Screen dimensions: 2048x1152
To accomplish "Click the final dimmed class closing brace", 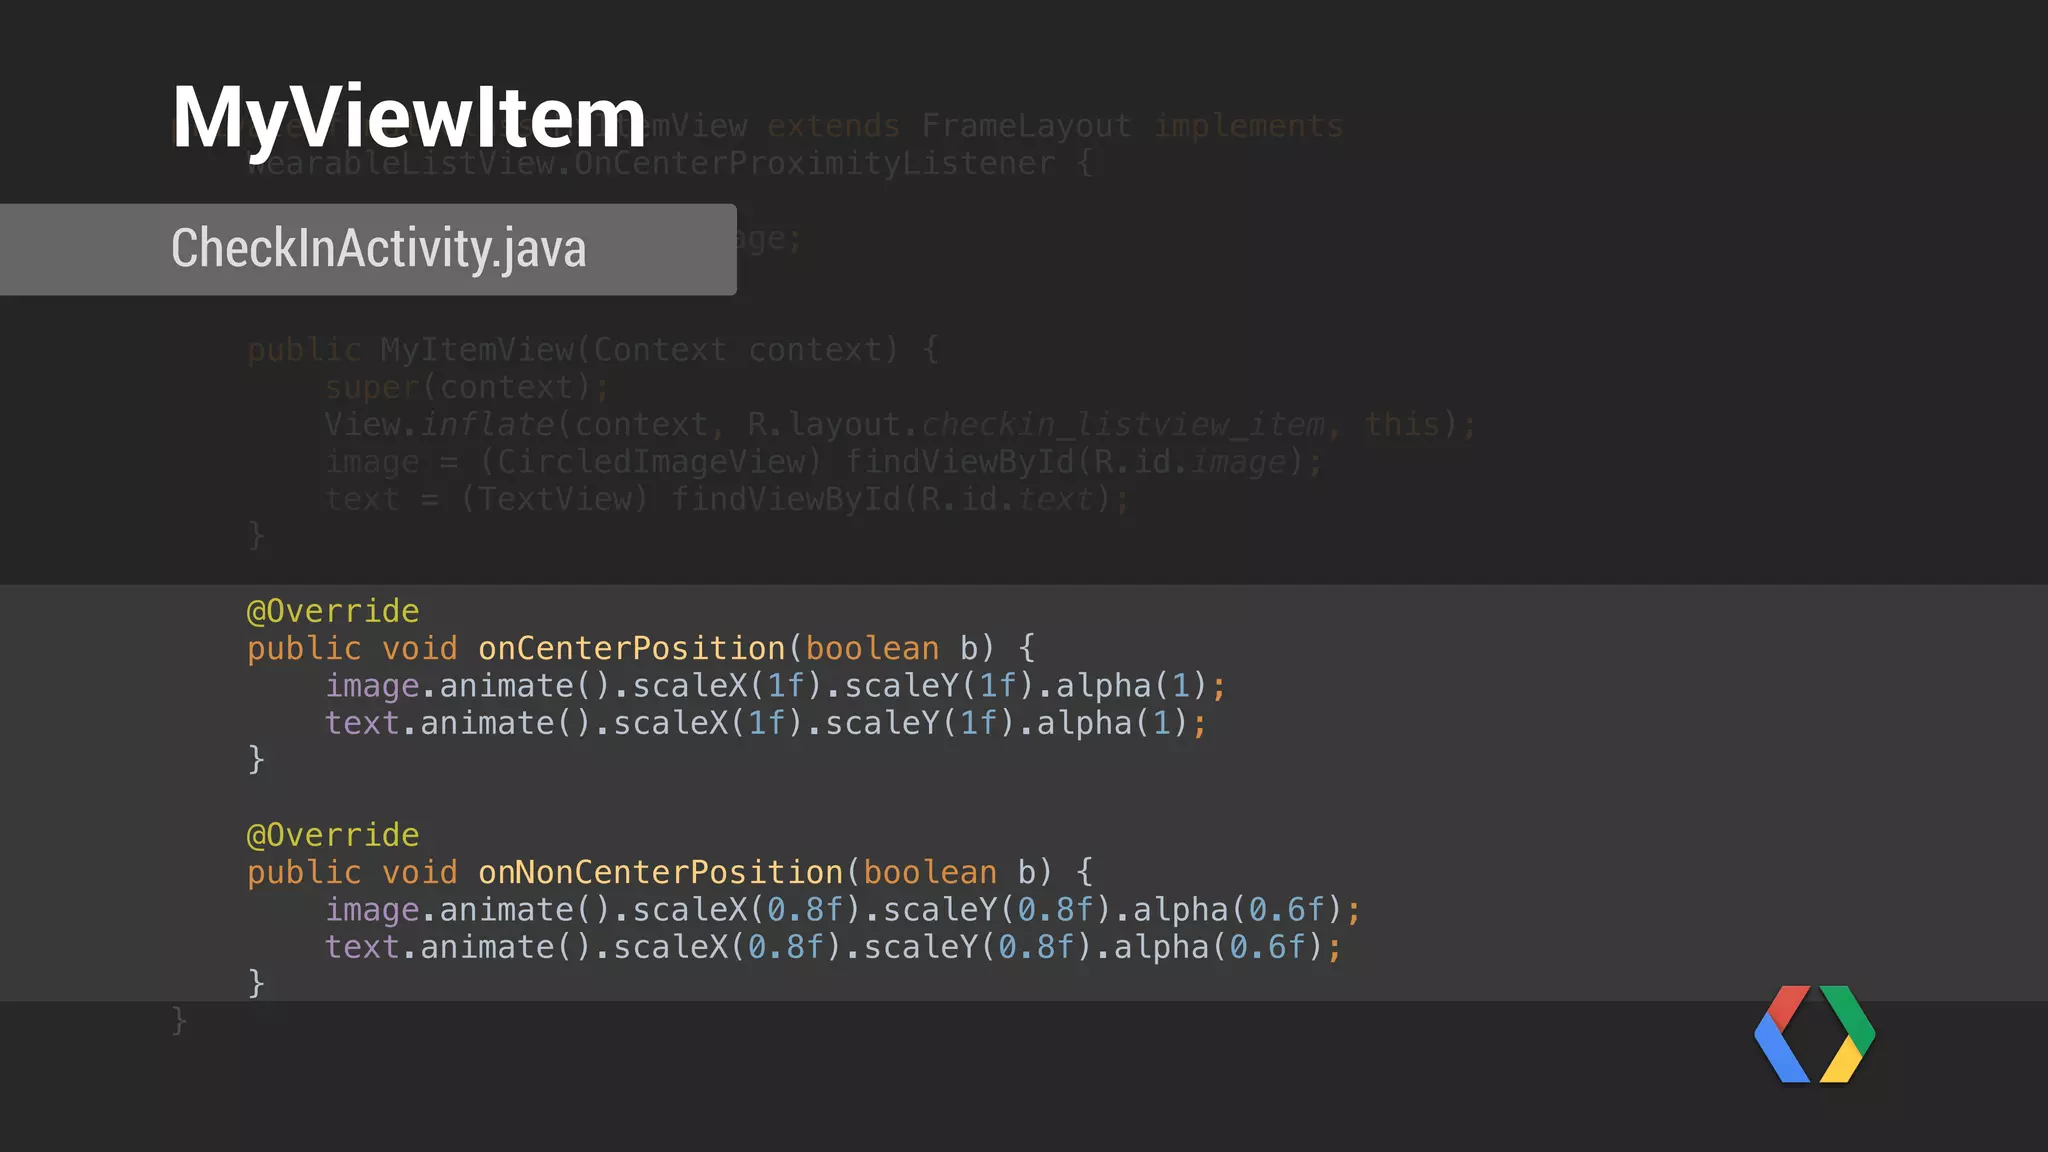I will [179, 1021].
